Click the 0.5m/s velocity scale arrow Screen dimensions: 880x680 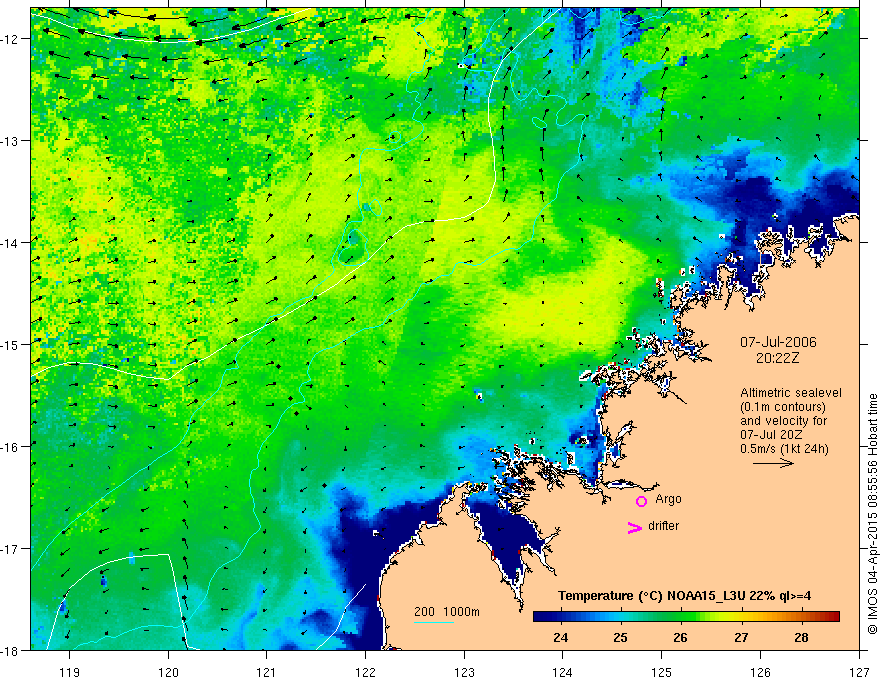tap(773, 463)
